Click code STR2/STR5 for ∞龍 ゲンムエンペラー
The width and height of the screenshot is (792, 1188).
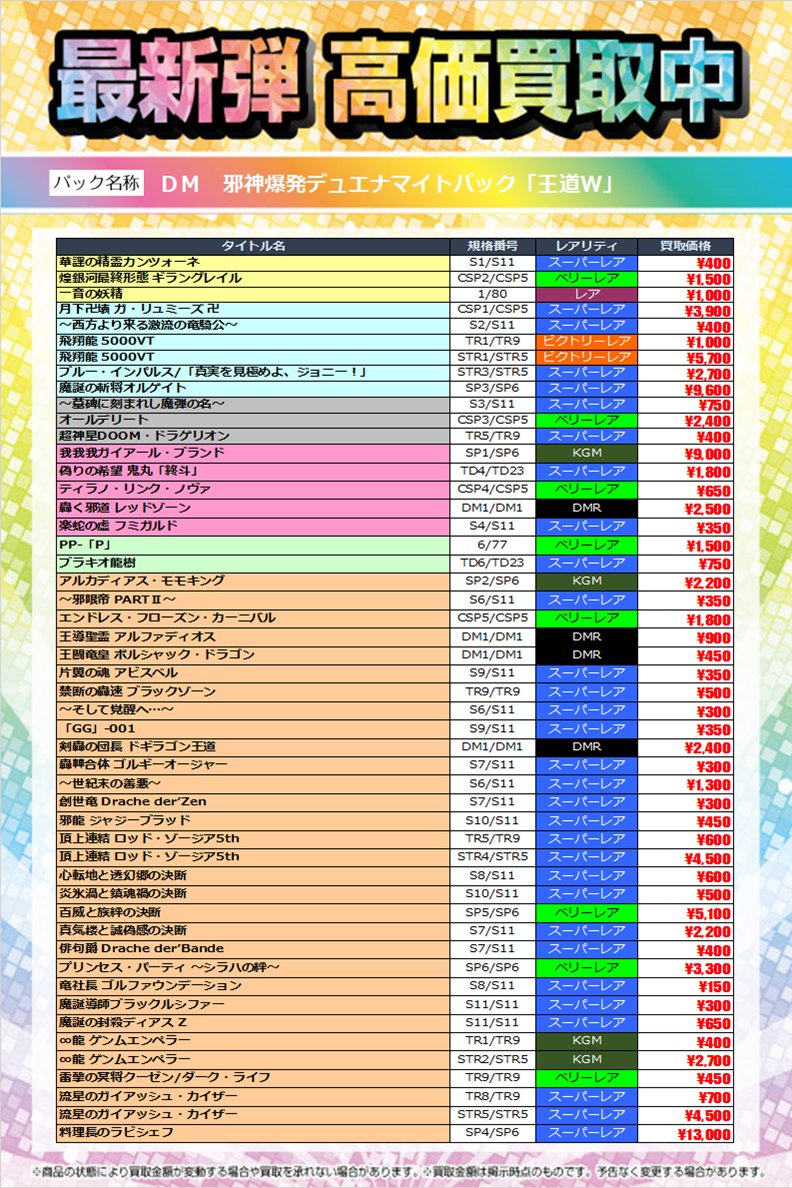pyautogui.click(x=492, y=1059)
